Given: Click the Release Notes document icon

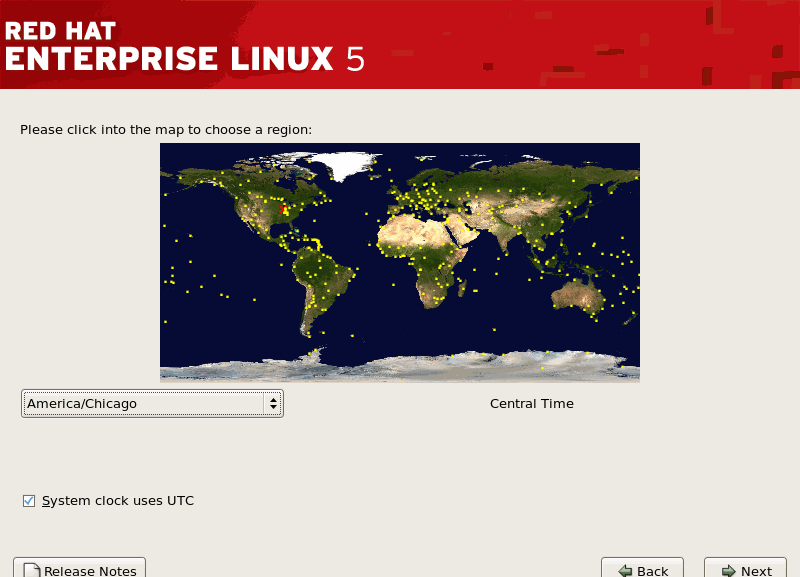Looking at the screenshot, I should point(31,571).
